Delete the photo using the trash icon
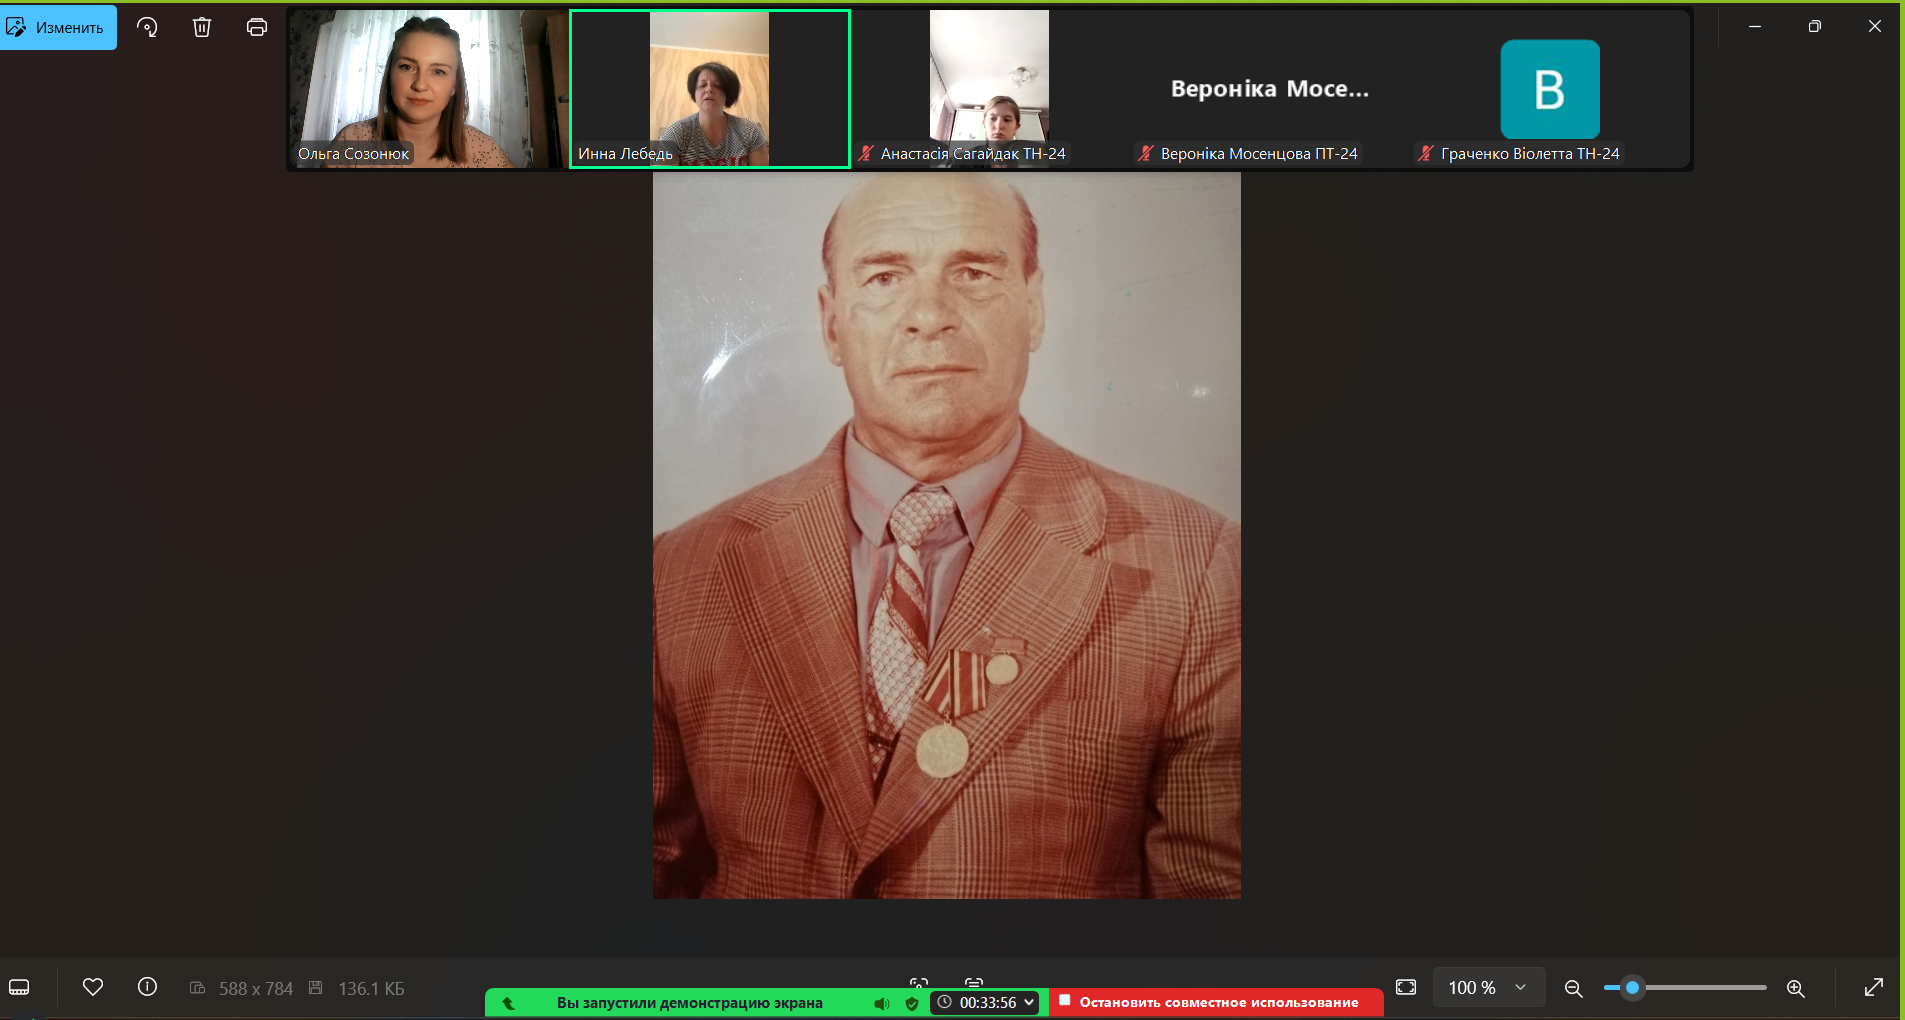 [x=202, y=27]
